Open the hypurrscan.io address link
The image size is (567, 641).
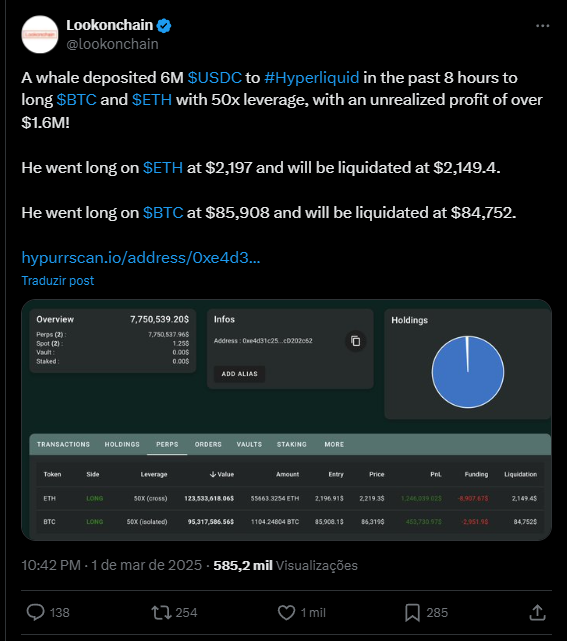[x=141, y=258]
